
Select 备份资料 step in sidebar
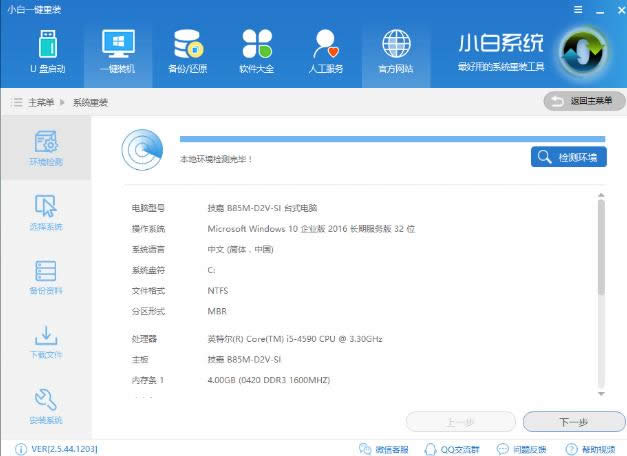(x=45, y=278)
